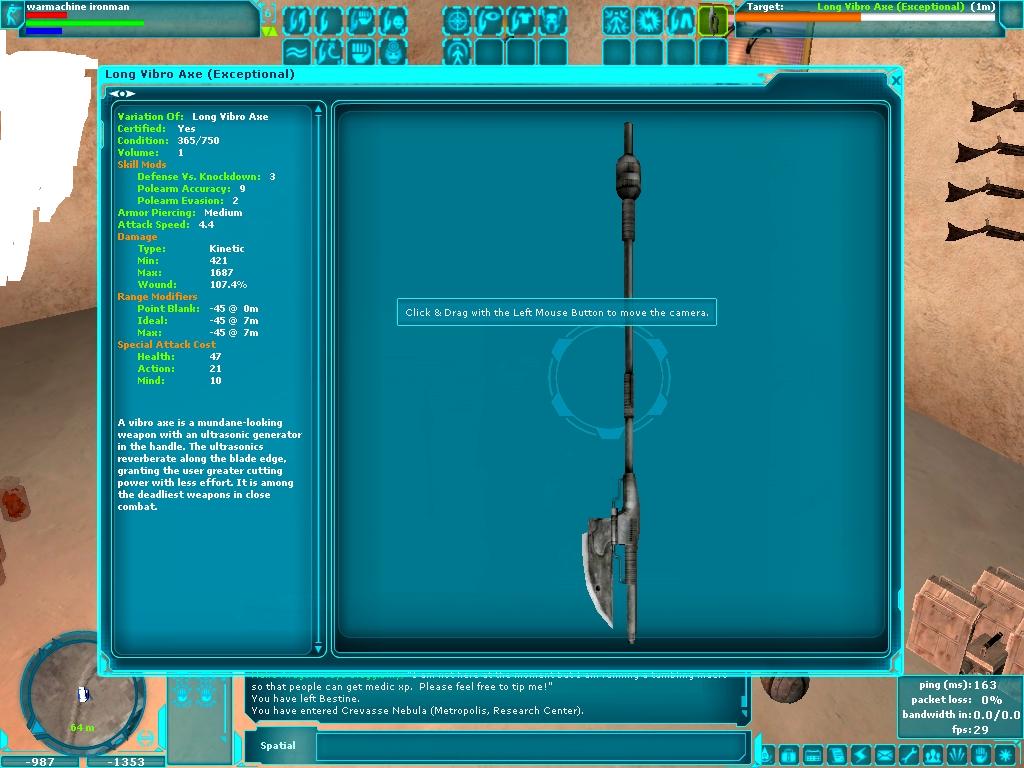The height and width of the screenshot is (768, 1024).
Task: Click the lightning bolt menu icon
Action: 861,756
